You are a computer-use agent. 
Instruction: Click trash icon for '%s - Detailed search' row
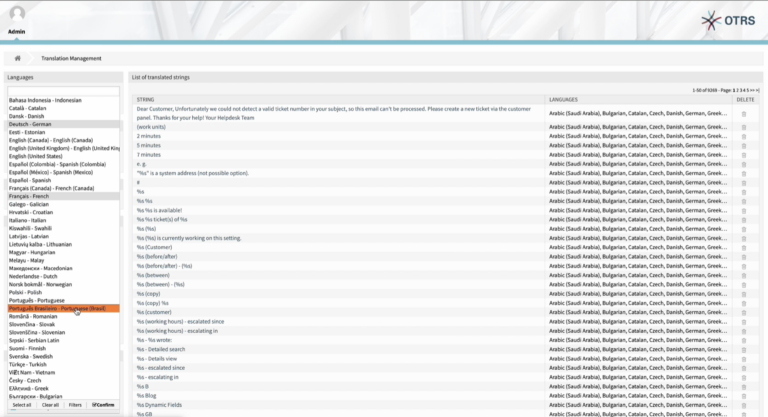[x=744, y=350]
